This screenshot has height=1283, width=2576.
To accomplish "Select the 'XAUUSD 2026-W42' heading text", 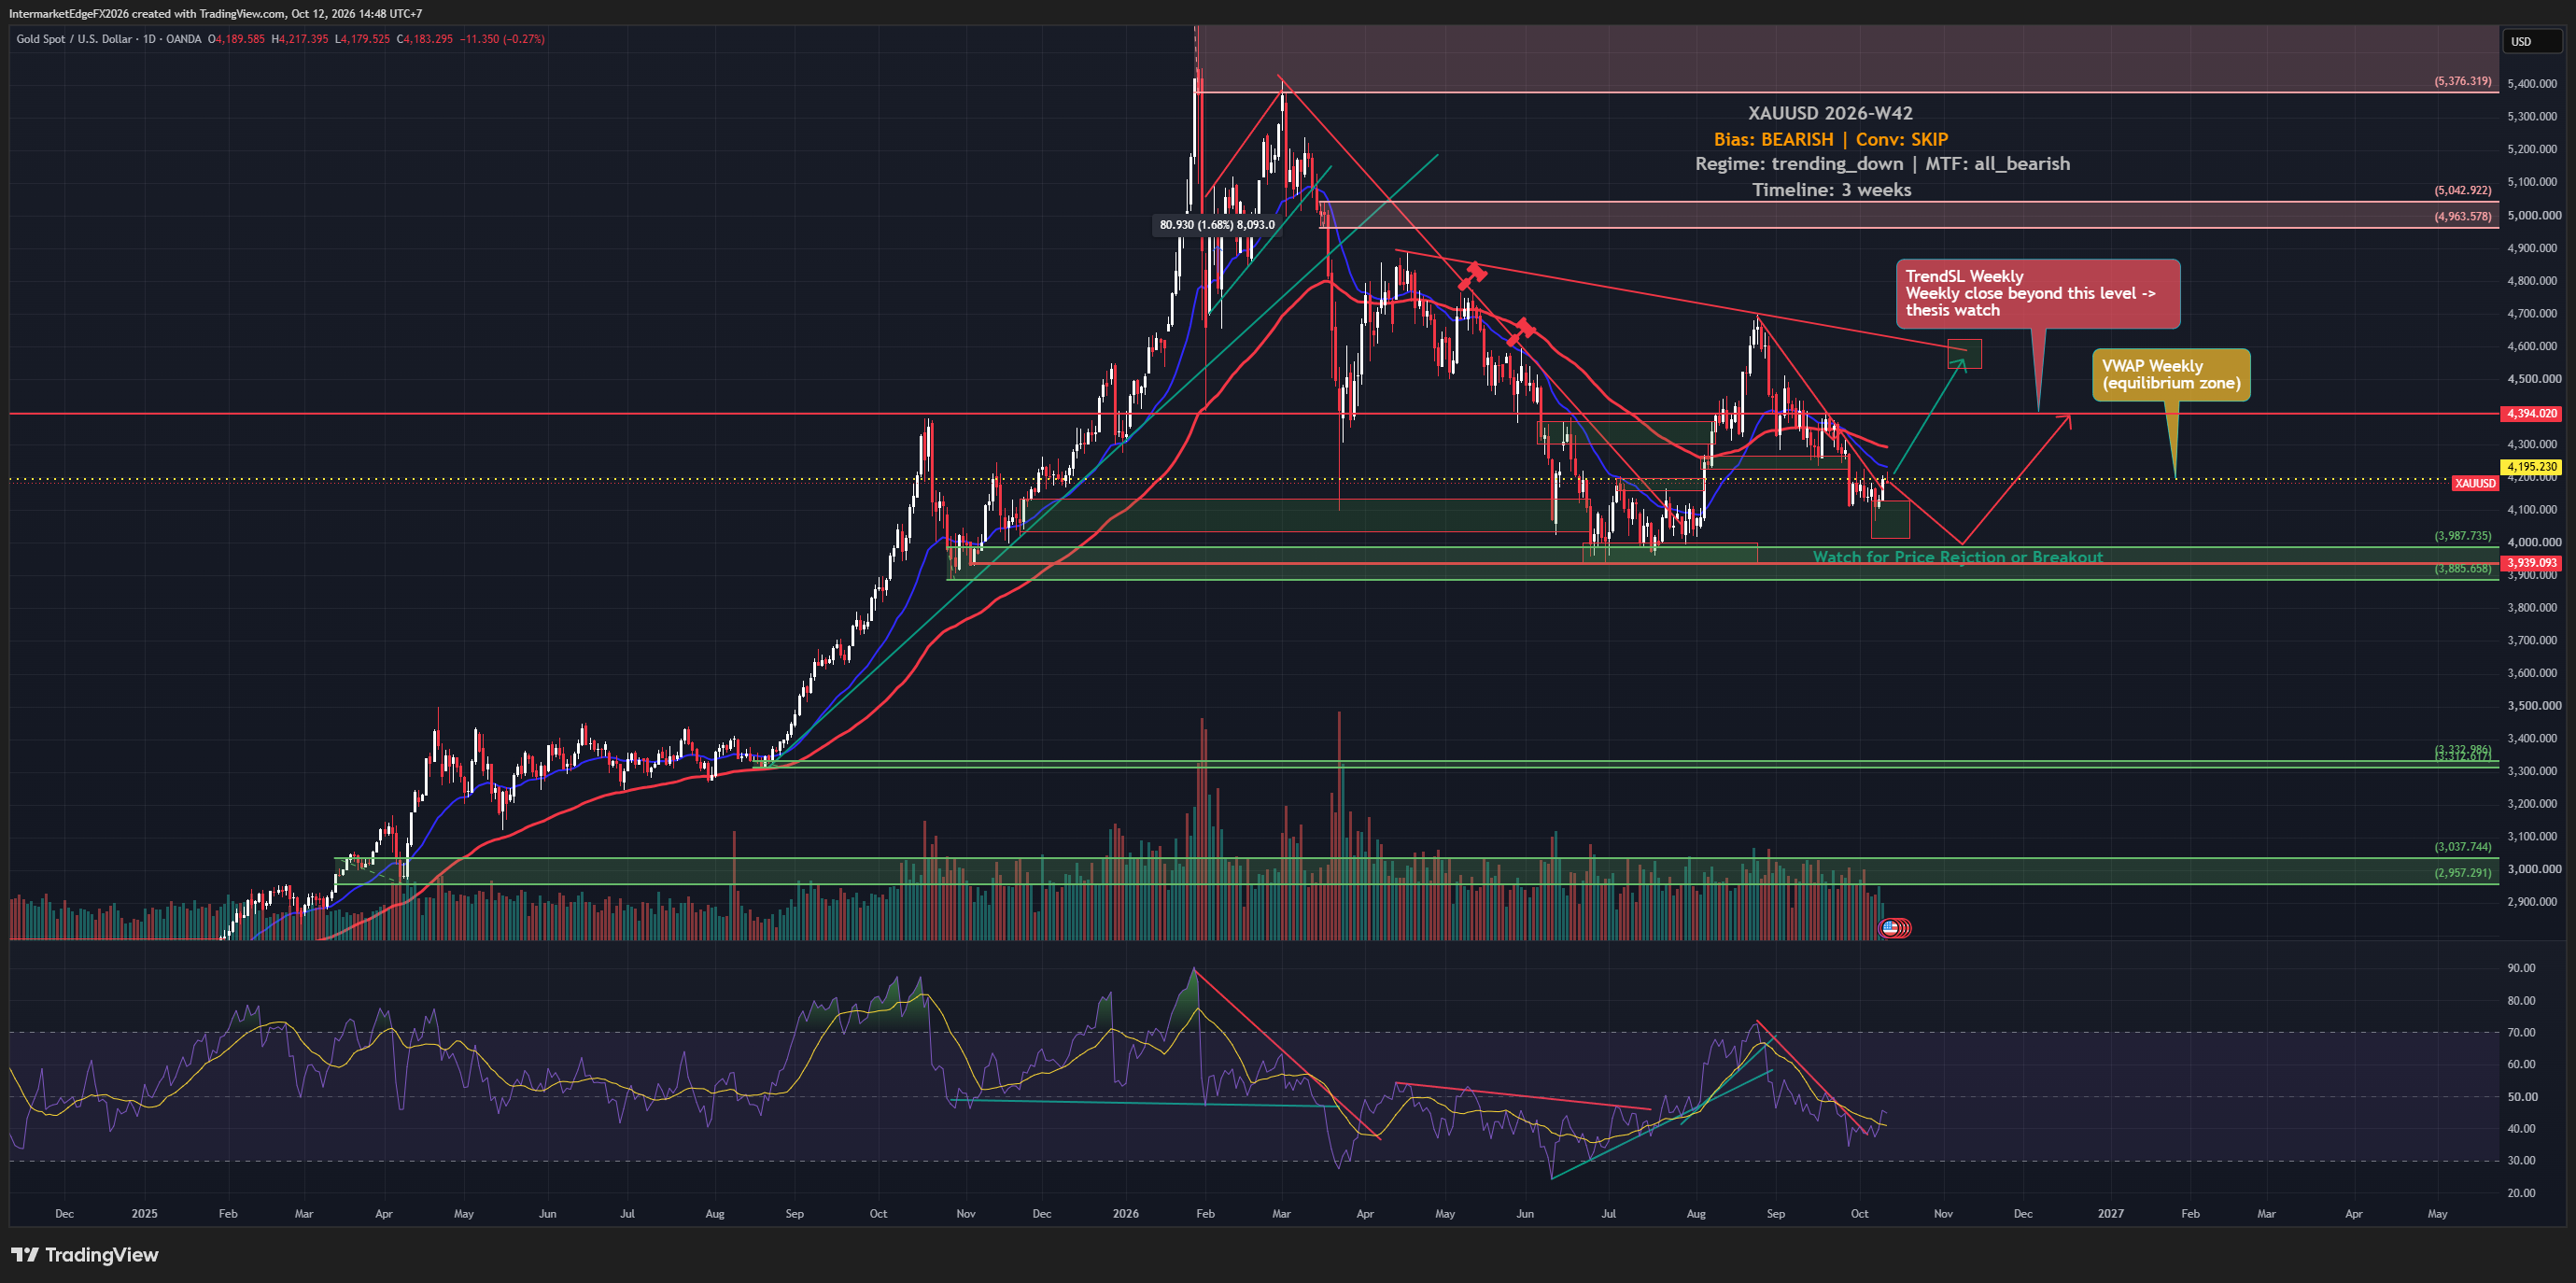I will (1830, 113).
